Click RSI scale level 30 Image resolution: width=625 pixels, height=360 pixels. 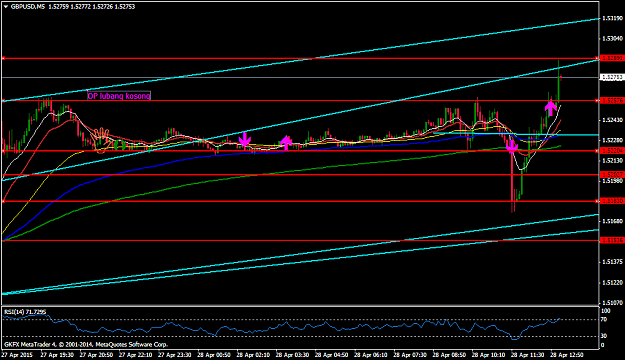pos(604,336)
